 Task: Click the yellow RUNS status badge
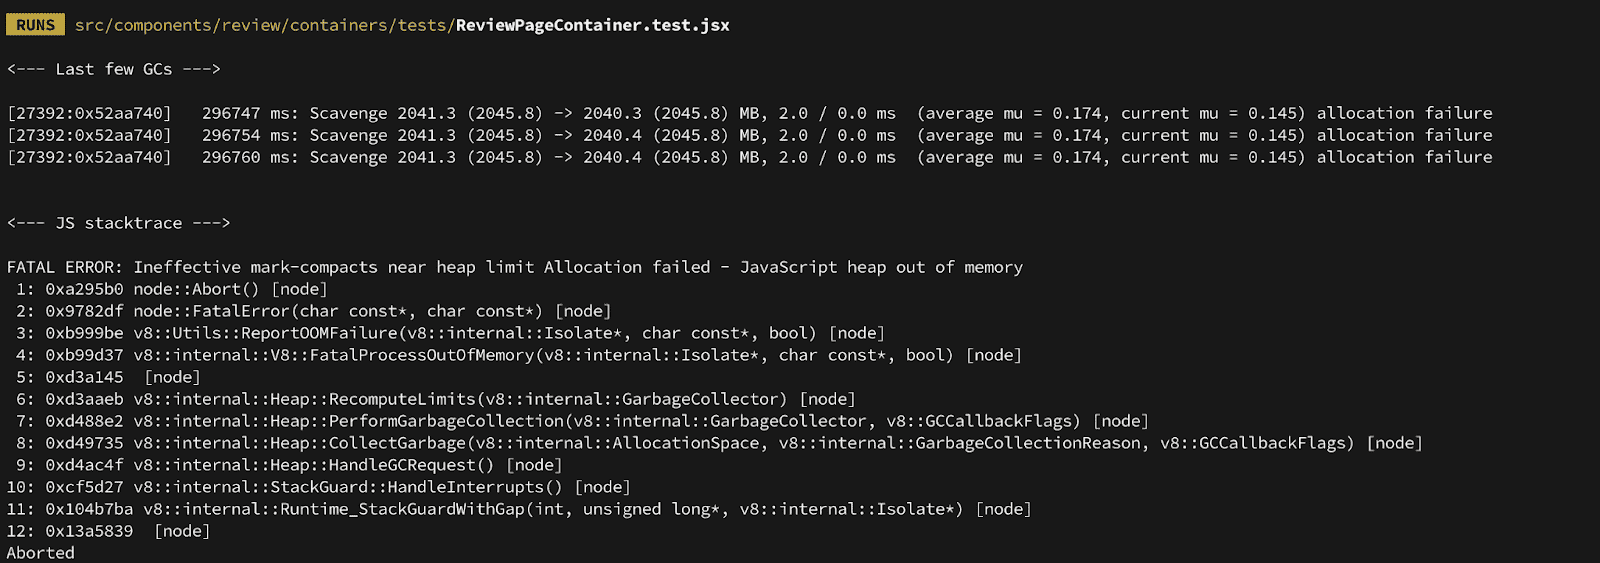pos(35,25)
